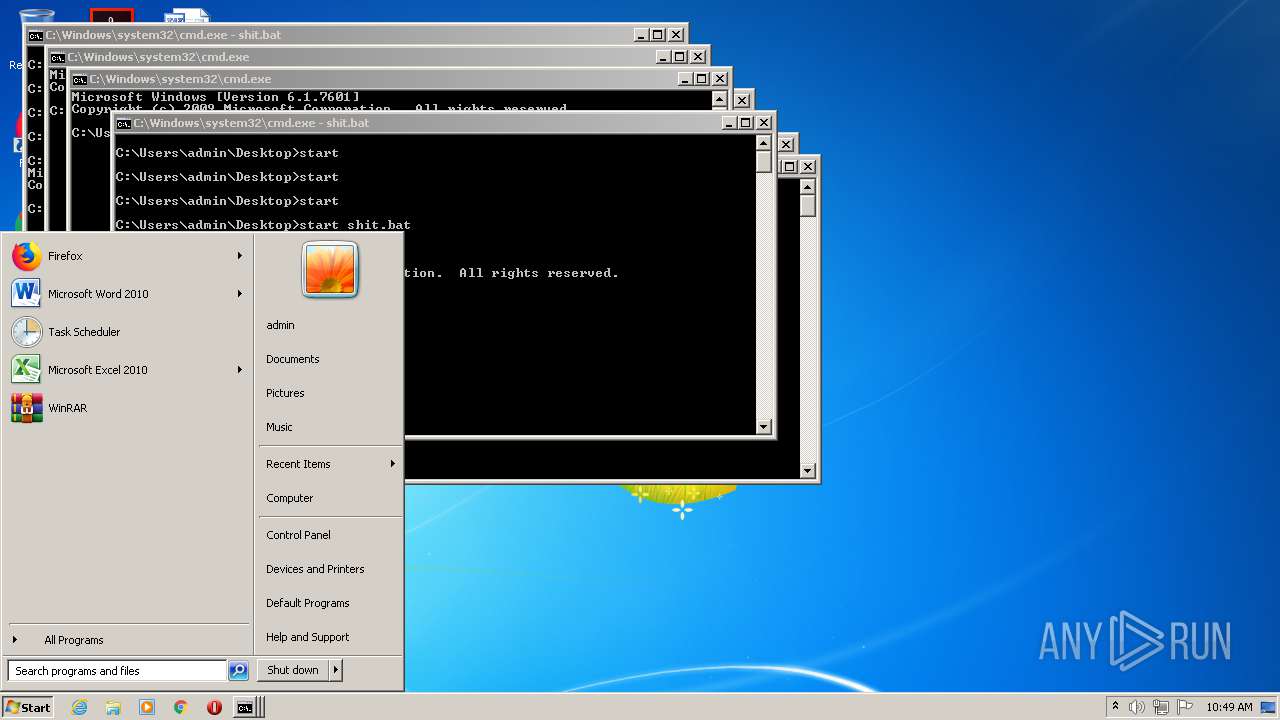Viewport: 1280px width, 720px height.
Task: Click the scrollbar thumb in front cmd window
Action: (764, 162)
